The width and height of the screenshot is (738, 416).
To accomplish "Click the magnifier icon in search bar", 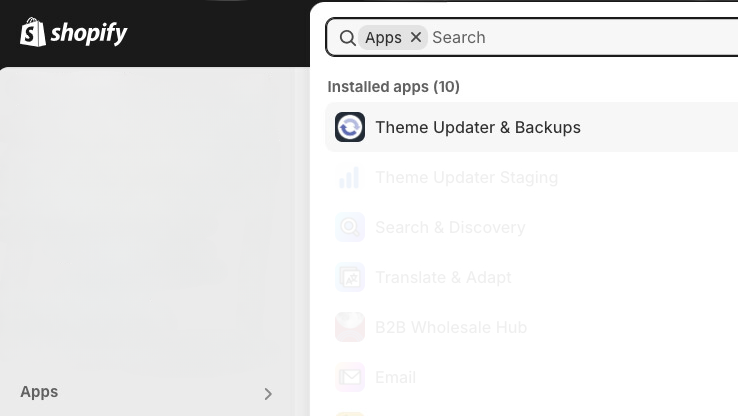I will (347, 38).
